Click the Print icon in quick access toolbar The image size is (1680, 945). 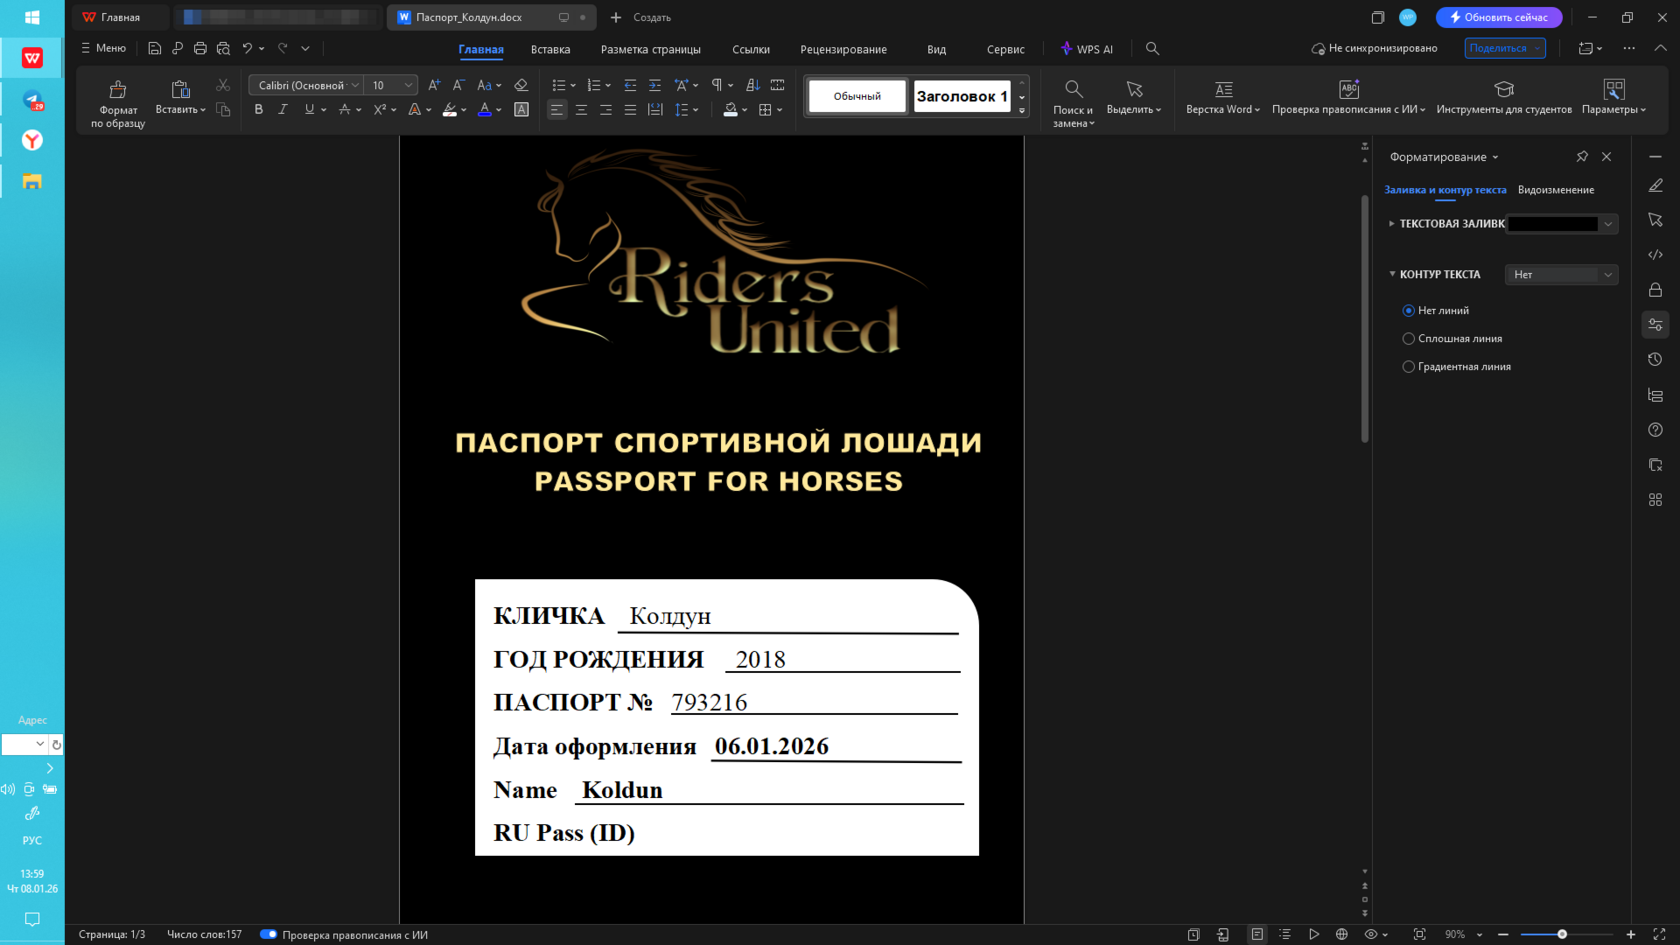[200, 48]
